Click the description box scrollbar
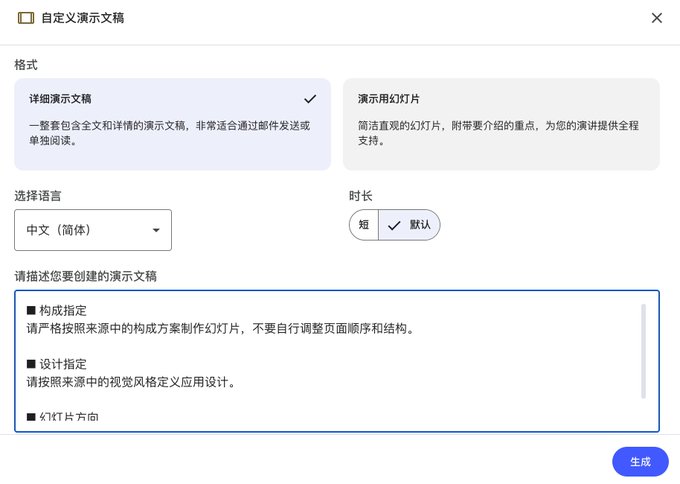680x484 pixels. (x=643, y=351)
